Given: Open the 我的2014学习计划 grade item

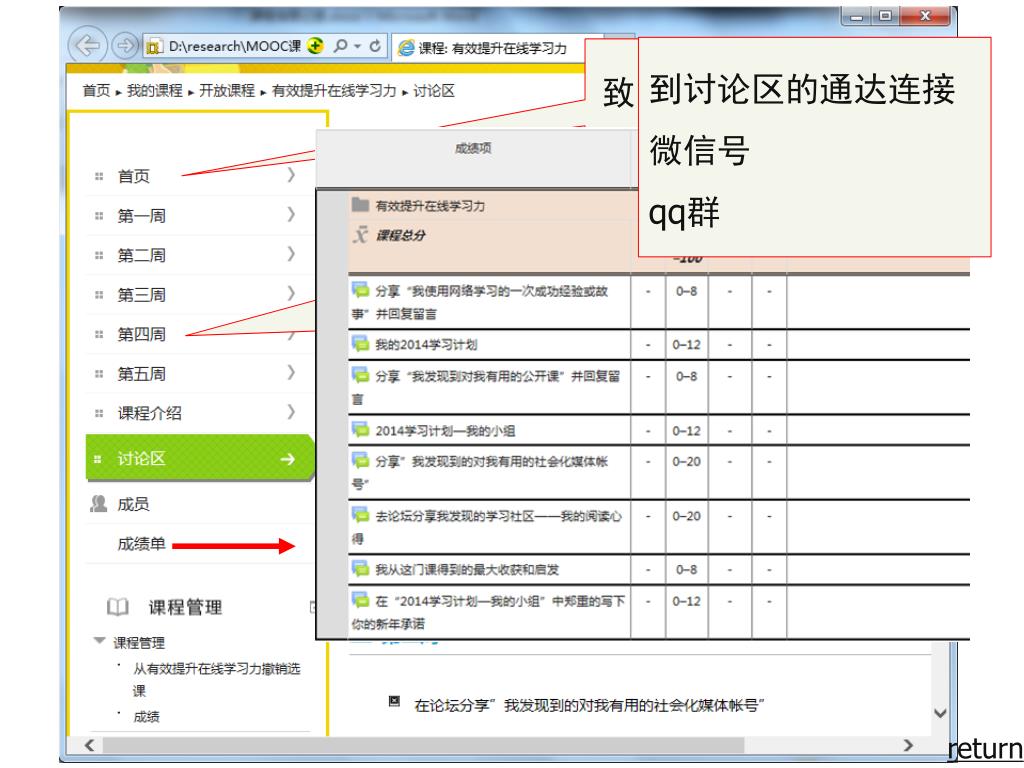Looking at the screenshot, I should point(426,345).
